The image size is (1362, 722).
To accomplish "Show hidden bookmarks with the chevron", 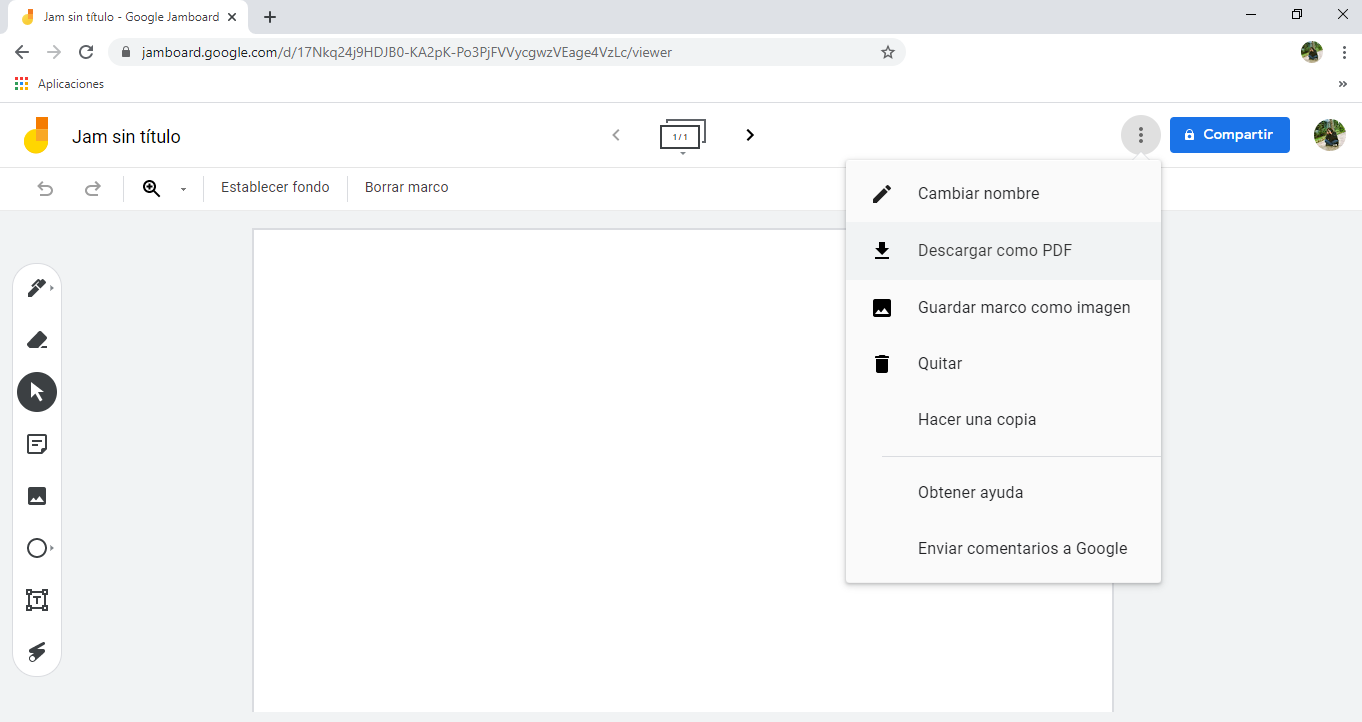I will coord(1343,84).
